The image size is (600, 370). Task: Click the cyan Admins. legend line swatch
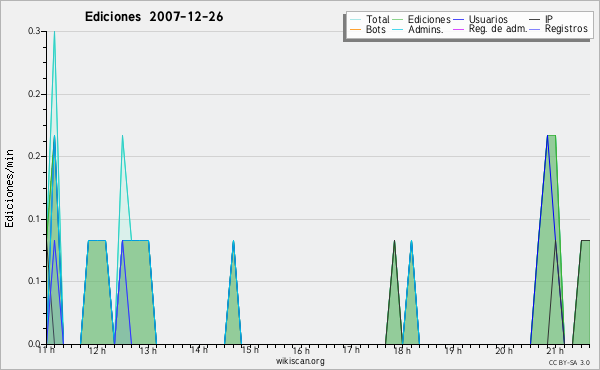tap(398, 29)
